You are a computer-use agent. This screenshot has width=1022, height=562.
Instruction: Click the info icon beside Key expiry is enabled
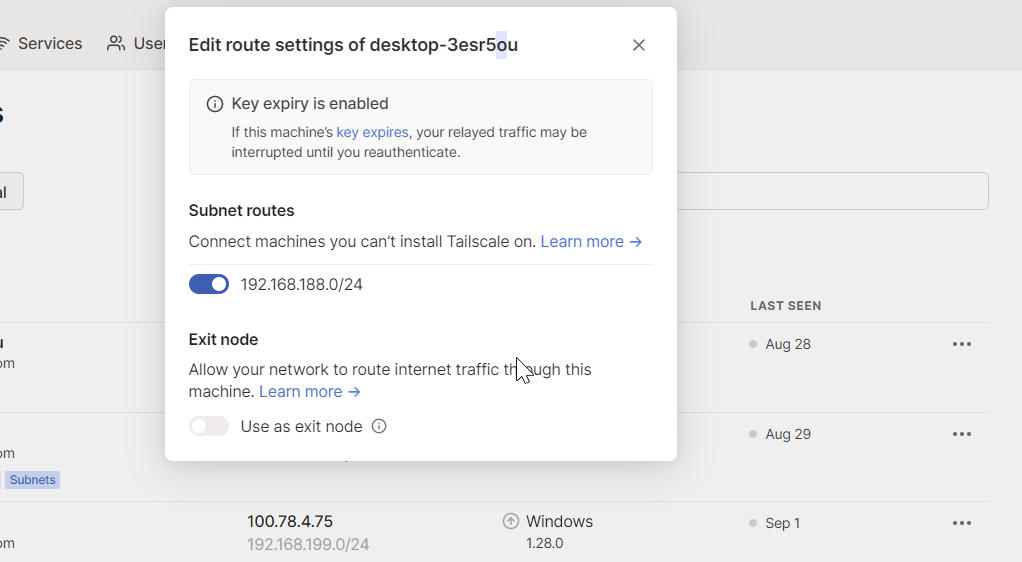click(214, 104)
